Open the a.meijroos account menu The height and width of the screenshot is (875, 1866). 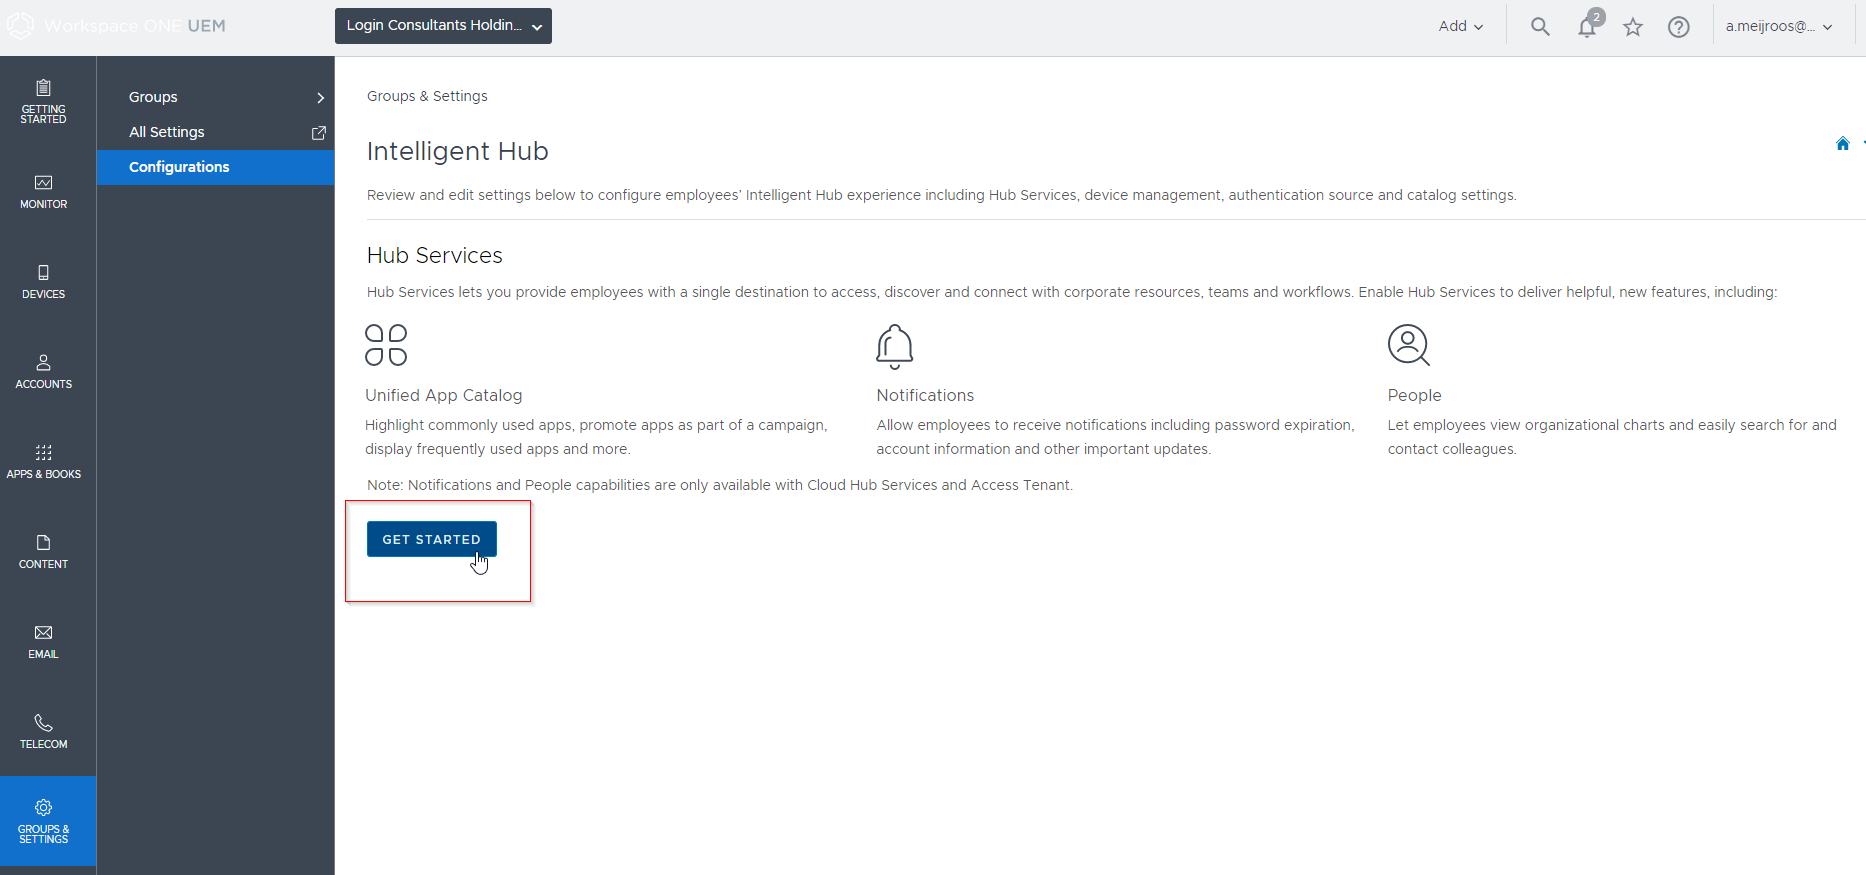[x=1780, y=26]
